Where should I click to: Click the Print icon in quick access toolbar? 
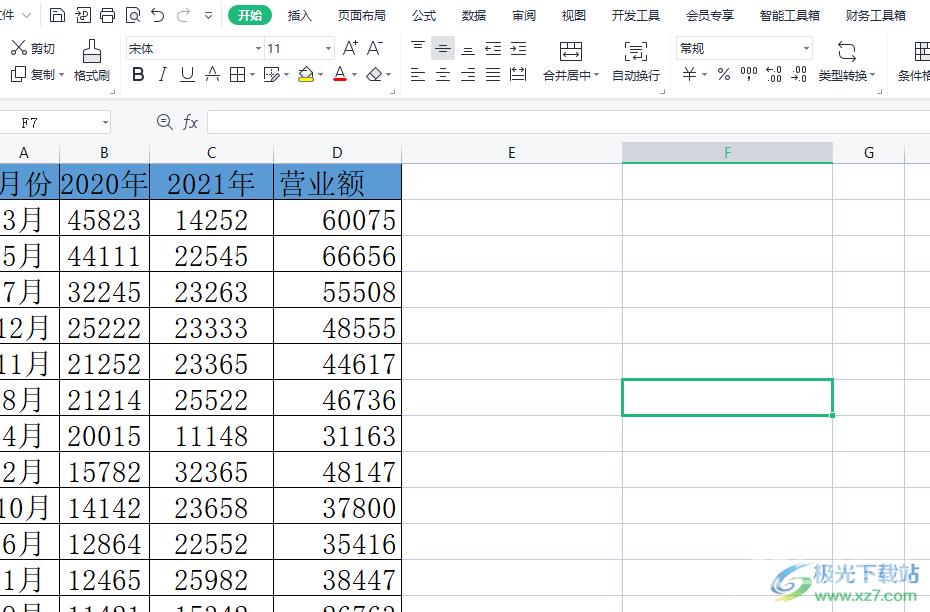click(x=107, y=15)
